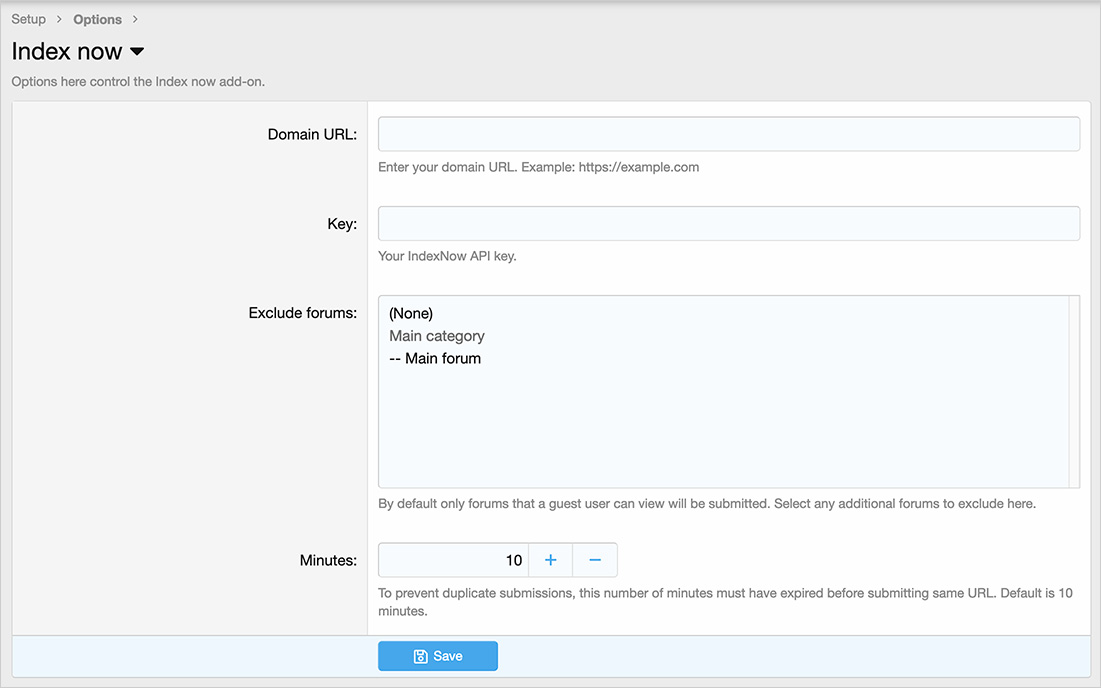This screenshot has width=1101, height=688.
Task: Click the Minutes number field
Action: (x=453, y=560)
